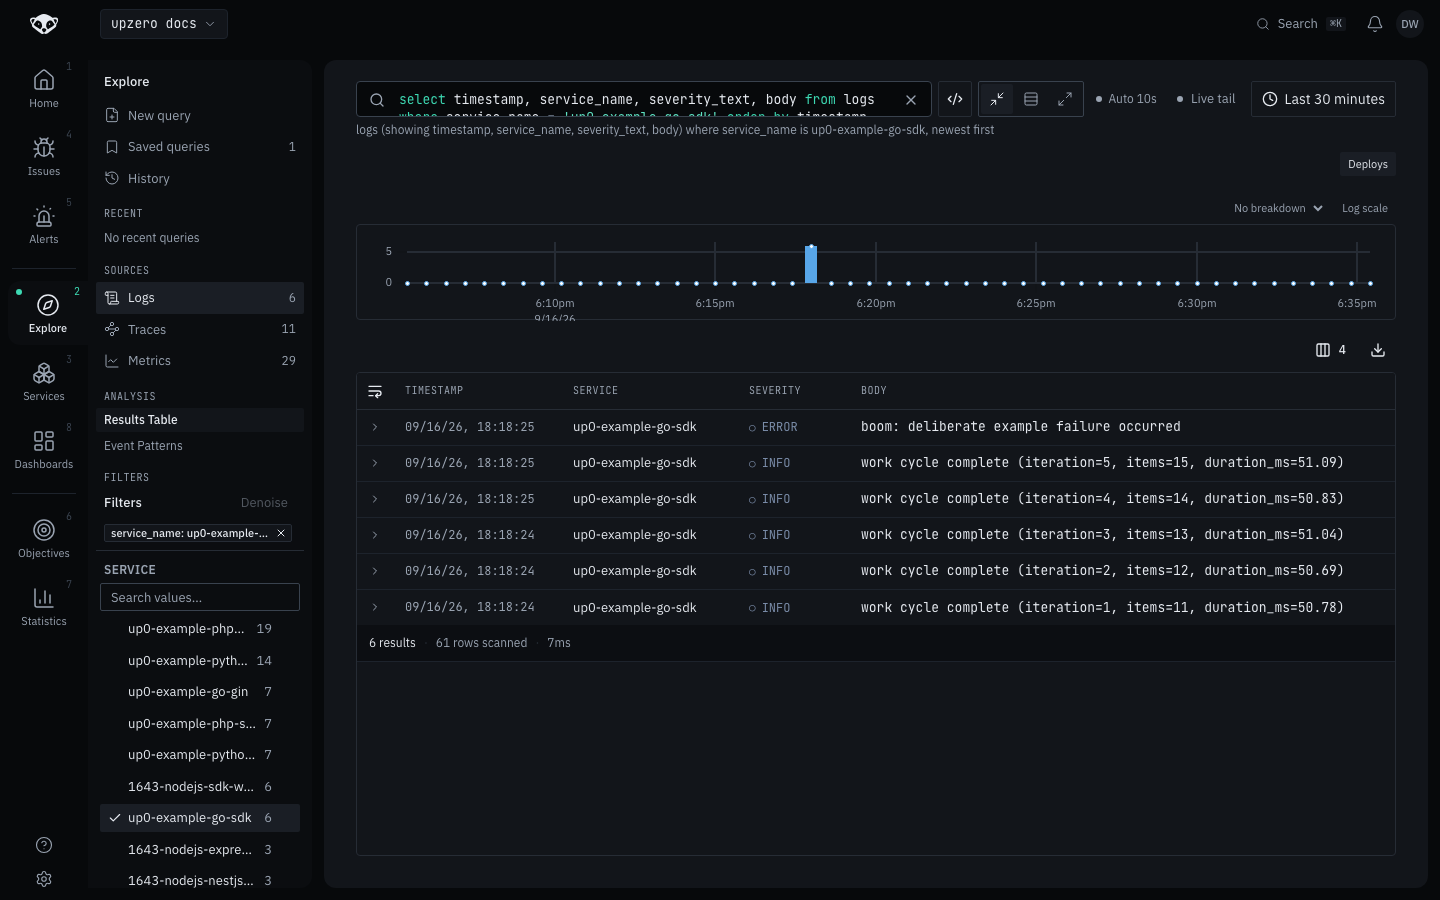Download the results with download icon
This screenshot has height=900, width=1440.
[x=1378, y=350]
